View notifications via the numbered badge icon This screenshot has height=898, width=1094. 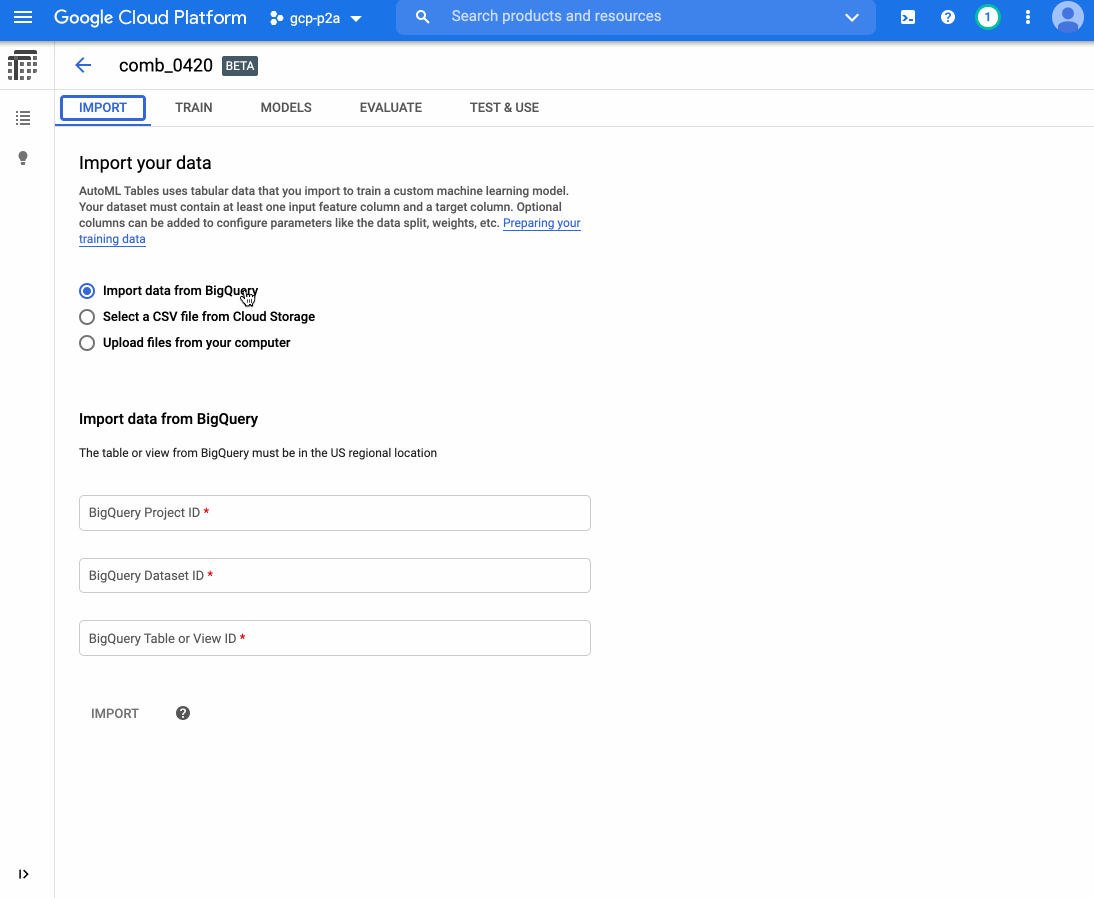tap(987, 17)
